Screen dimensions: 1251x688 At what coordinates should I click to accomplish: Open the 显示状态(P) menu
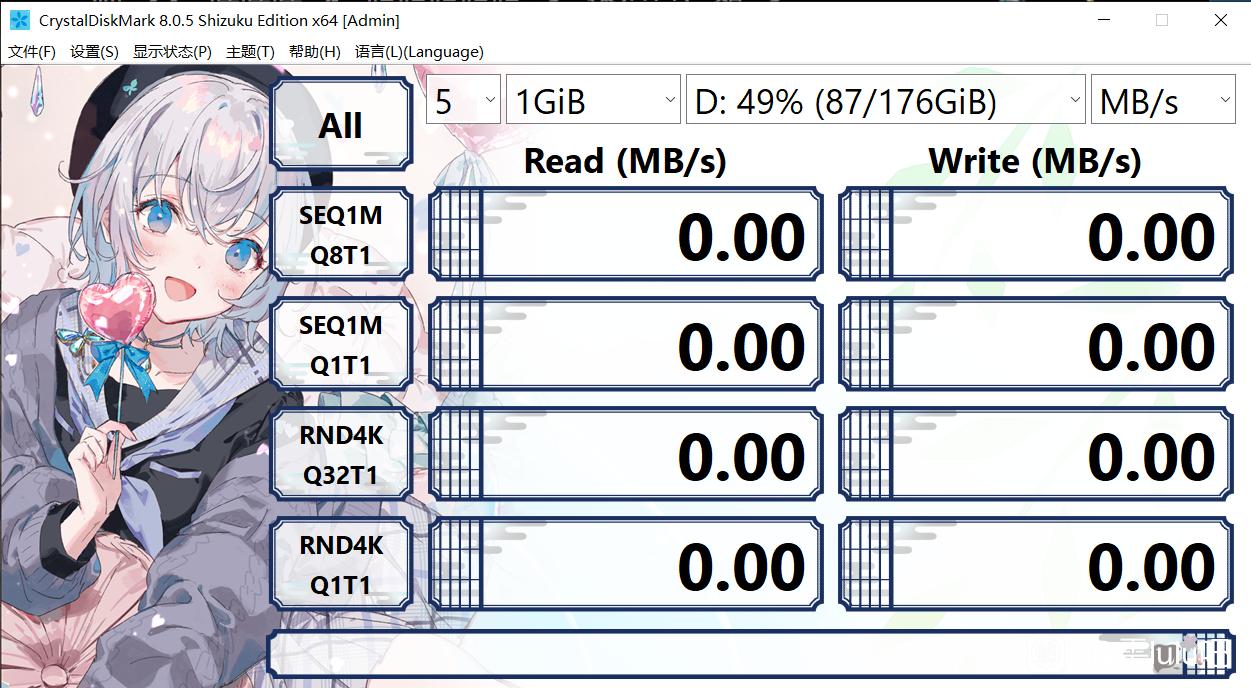pyautogui.click(x=172, y=52)
